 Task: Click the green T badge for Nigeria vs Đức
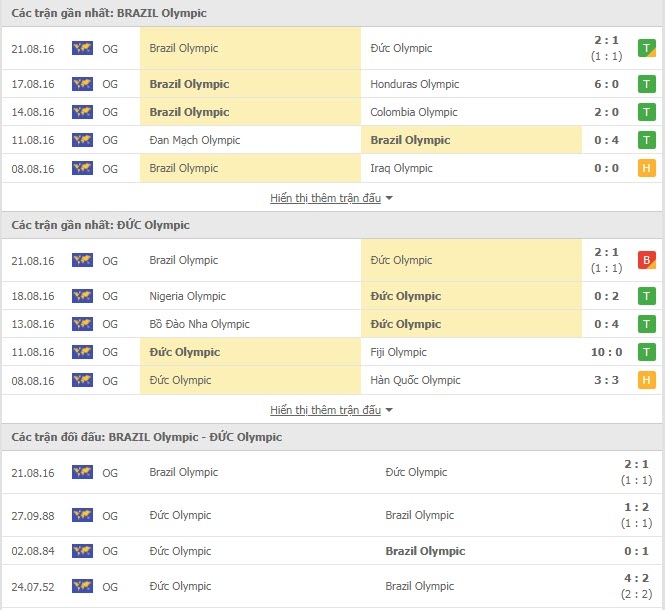pos(646,296)
